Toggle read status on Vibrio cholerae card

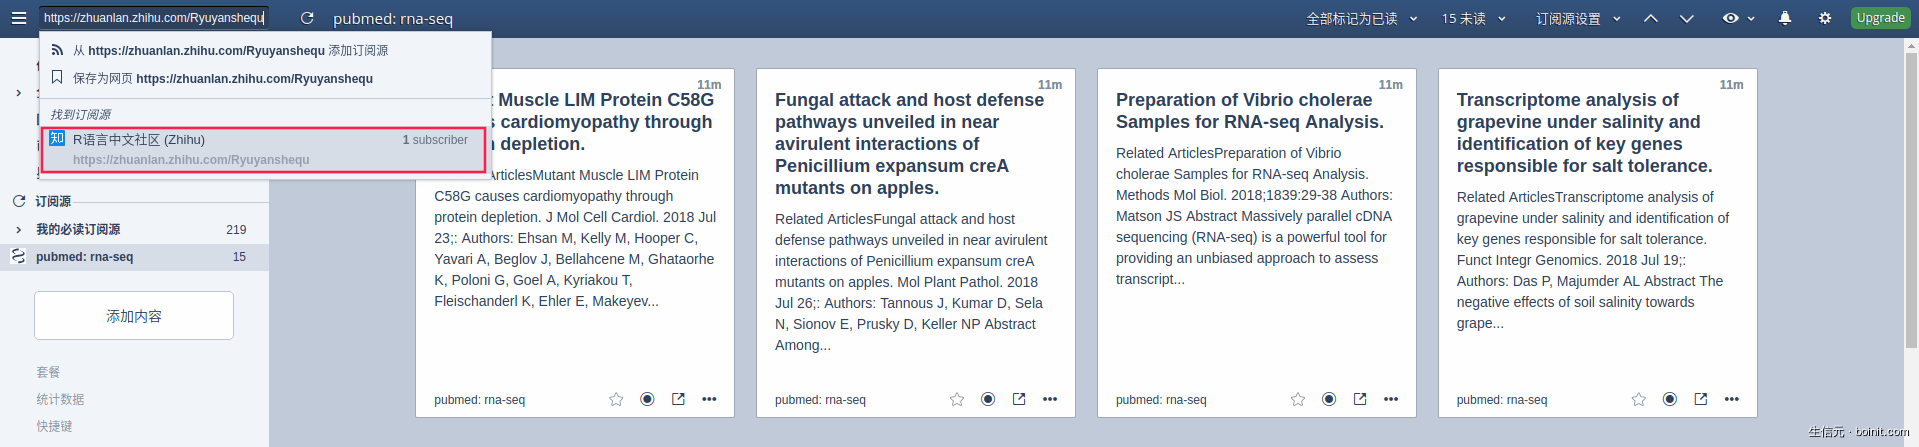(x=1329, y=399)
